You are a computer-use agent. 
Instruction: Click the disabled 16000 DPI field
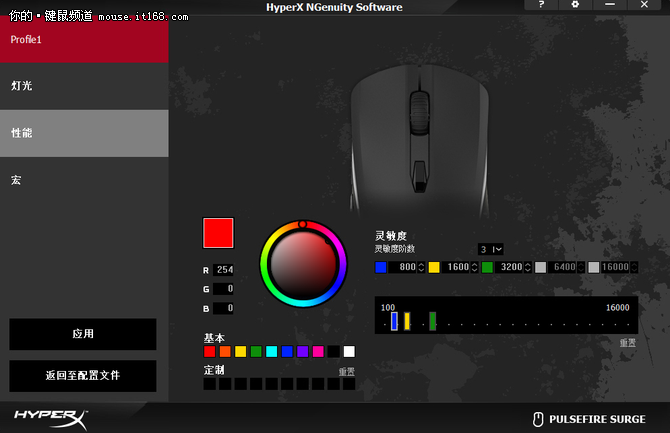point(616,267)
